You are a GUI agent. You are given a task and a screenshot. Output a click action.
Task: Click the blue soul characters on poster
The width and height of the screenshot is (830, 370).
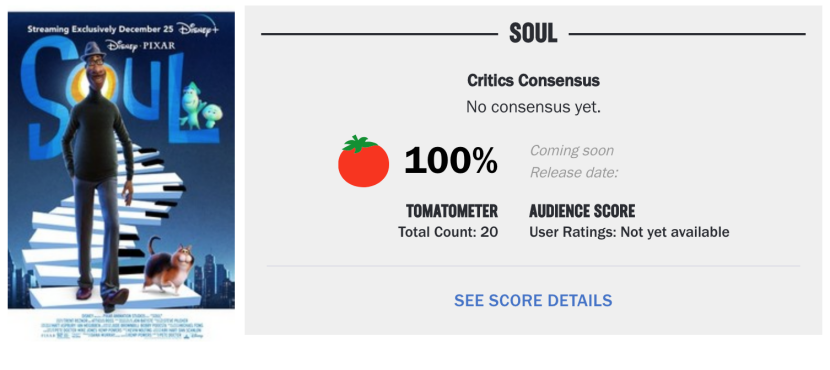click(201, 104)
